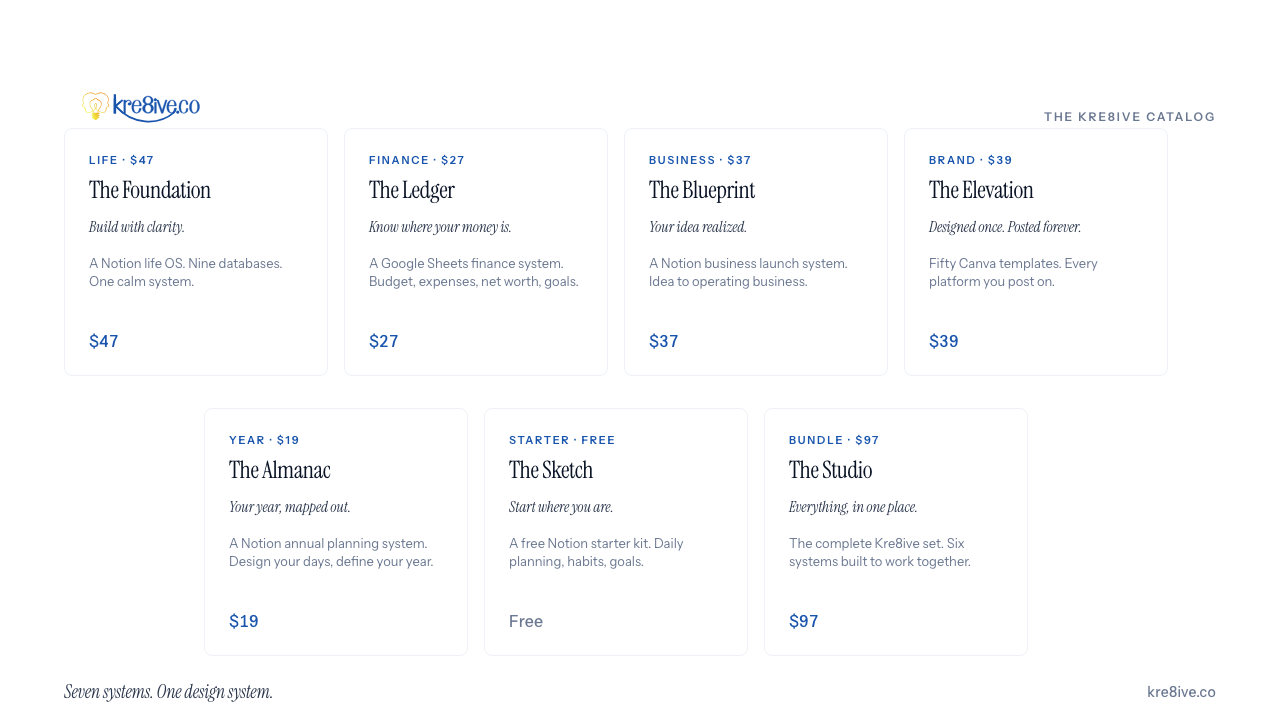The width and height of the screenshot is (1280, 720).
Task: Click the $97 price on Studio card
Action: coord(804,621)
